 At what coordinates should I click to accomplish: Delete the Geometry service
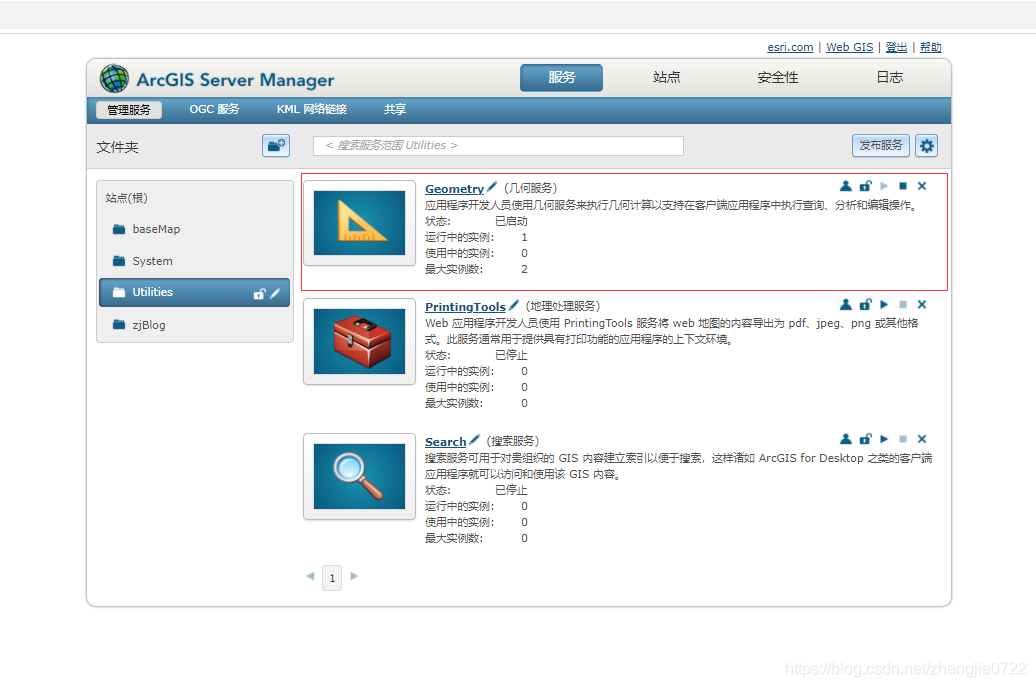click(x=922, y=186)
